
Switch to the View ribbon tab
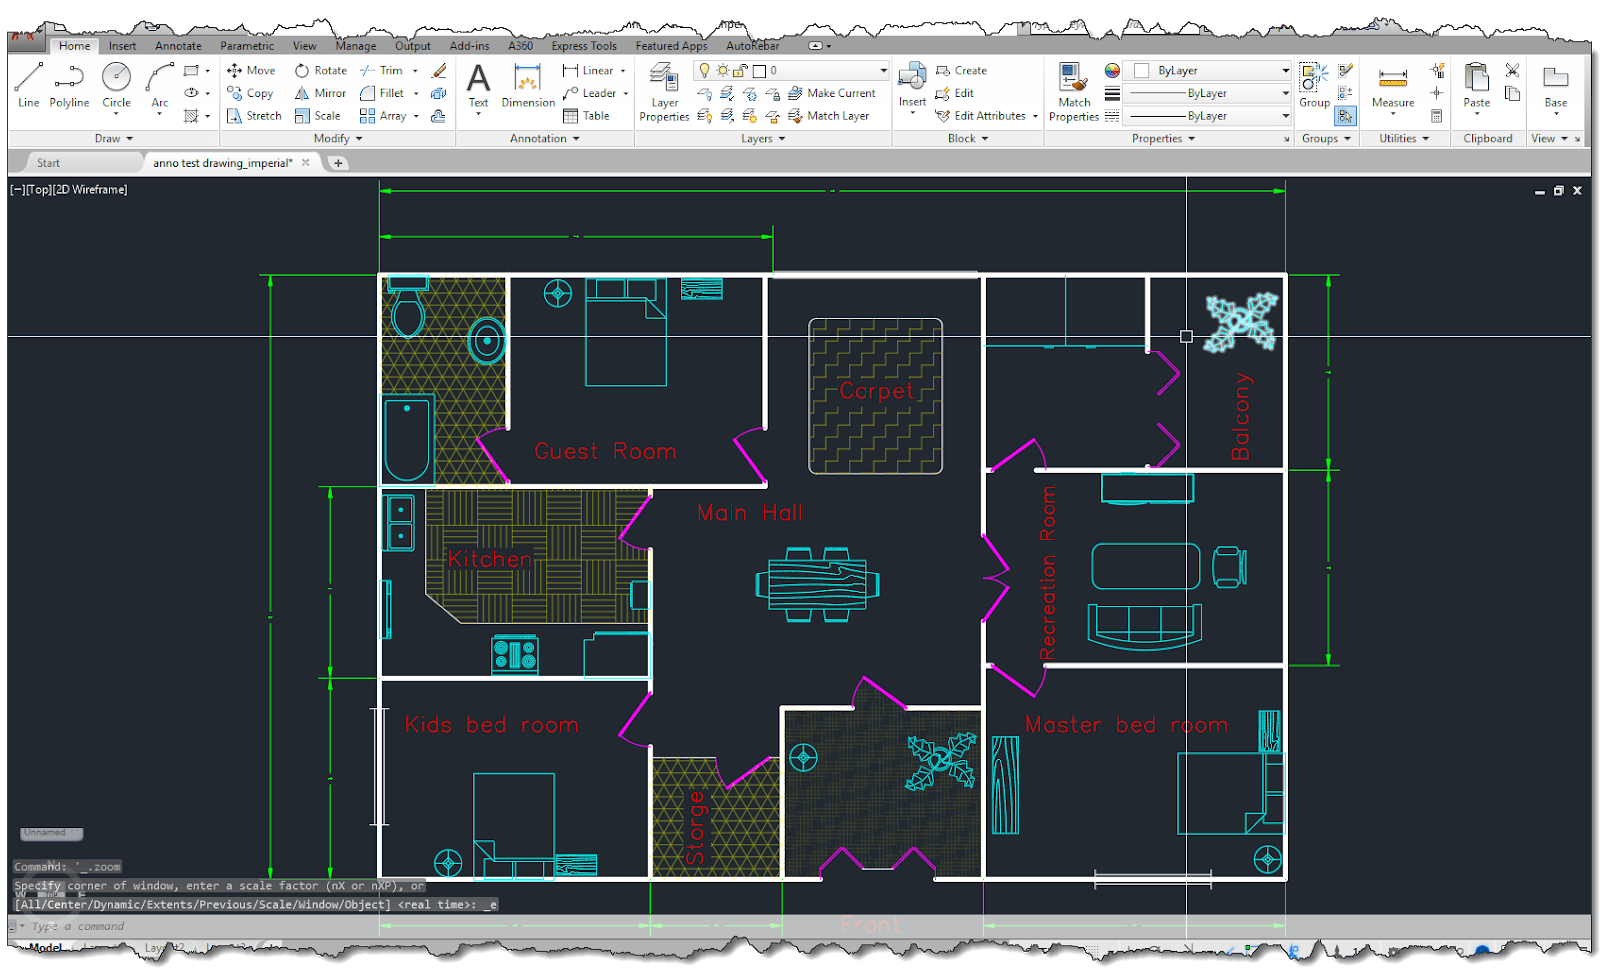[304, 46]
